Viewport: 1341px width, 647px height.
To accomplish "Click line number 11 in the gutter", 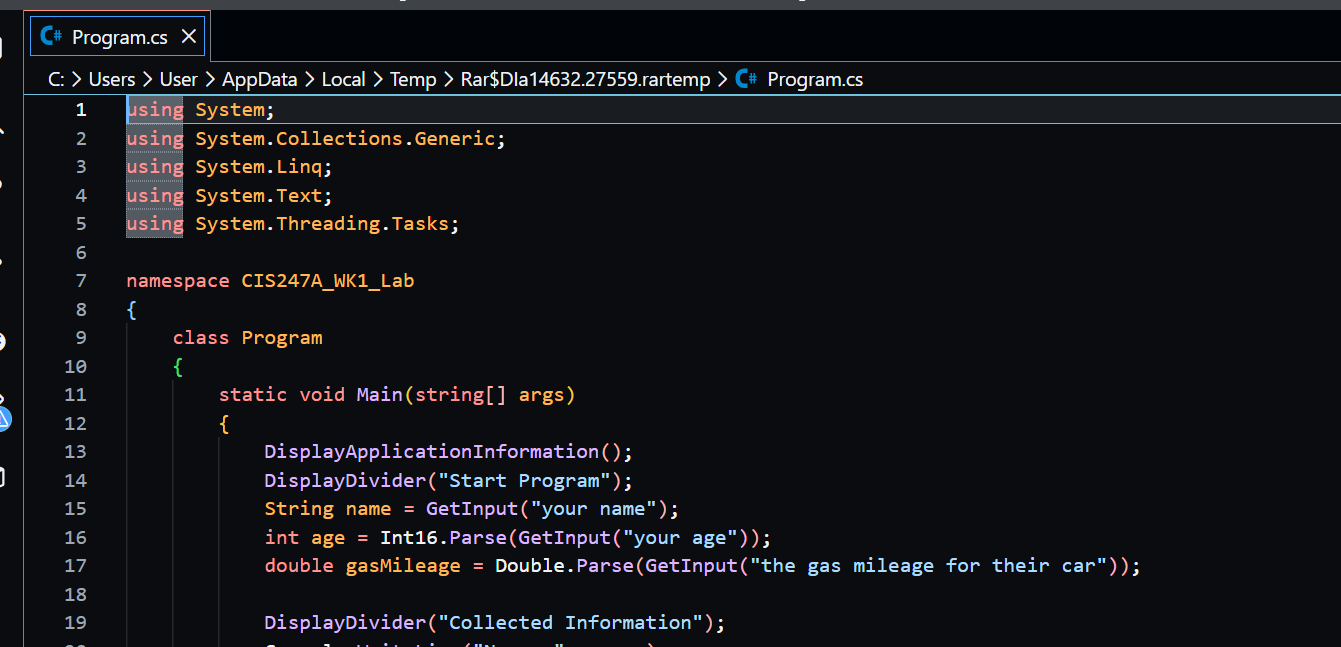I will 75,394.
